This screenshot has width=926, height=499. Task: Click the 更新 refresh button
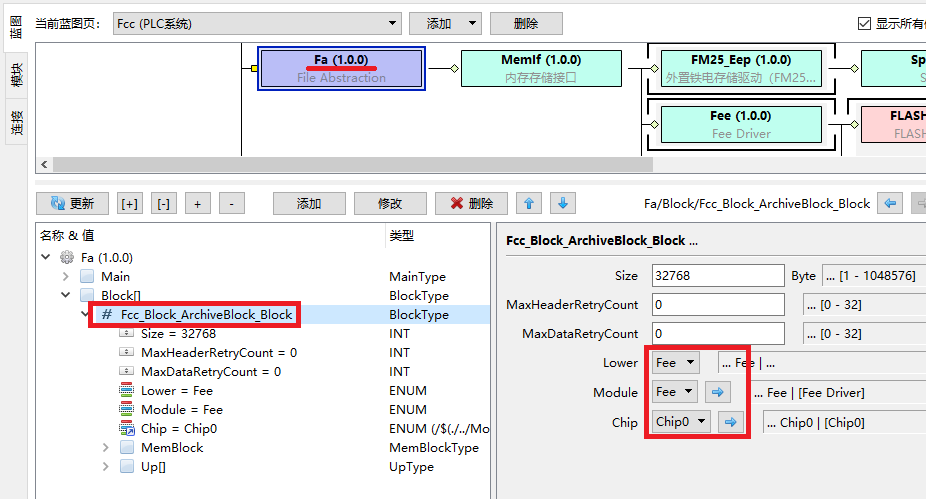click(x=72, y=203)
